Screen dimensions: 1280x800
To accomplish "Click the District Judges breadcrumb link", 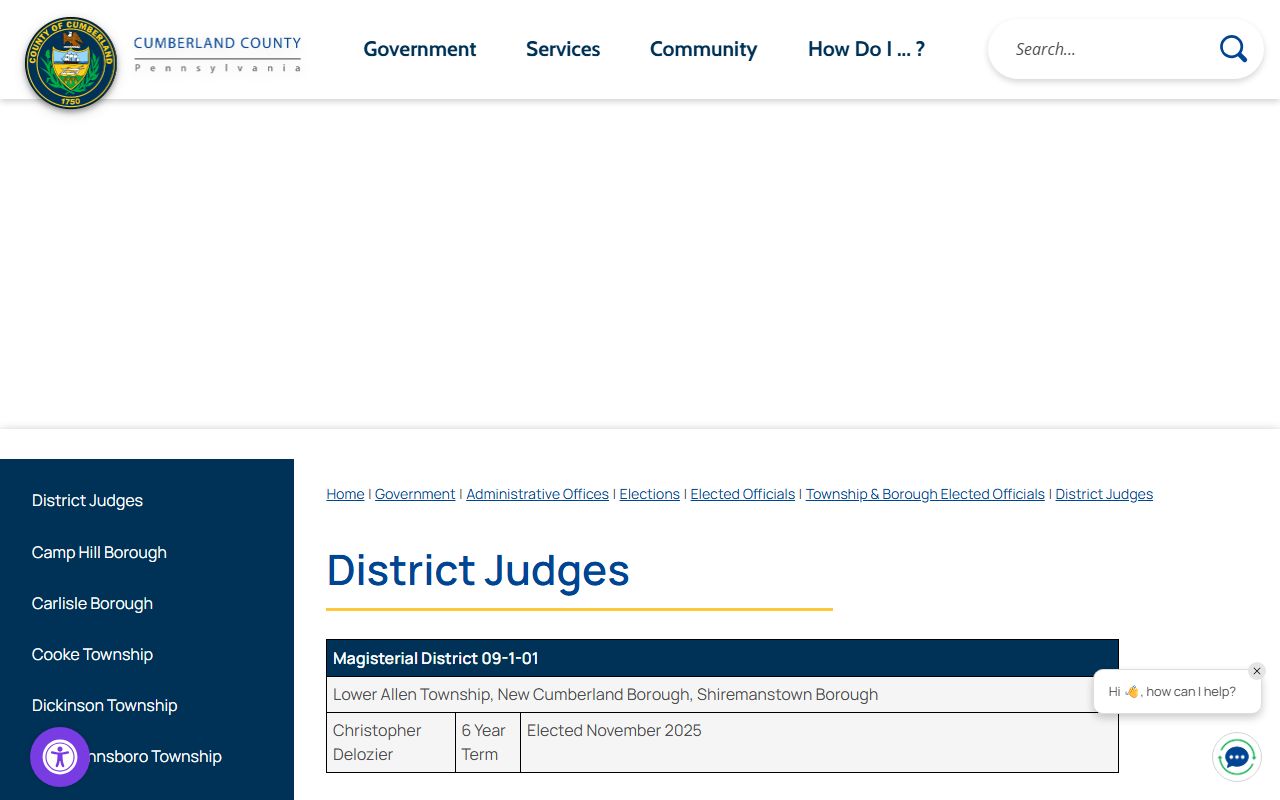I will 1104,494.
